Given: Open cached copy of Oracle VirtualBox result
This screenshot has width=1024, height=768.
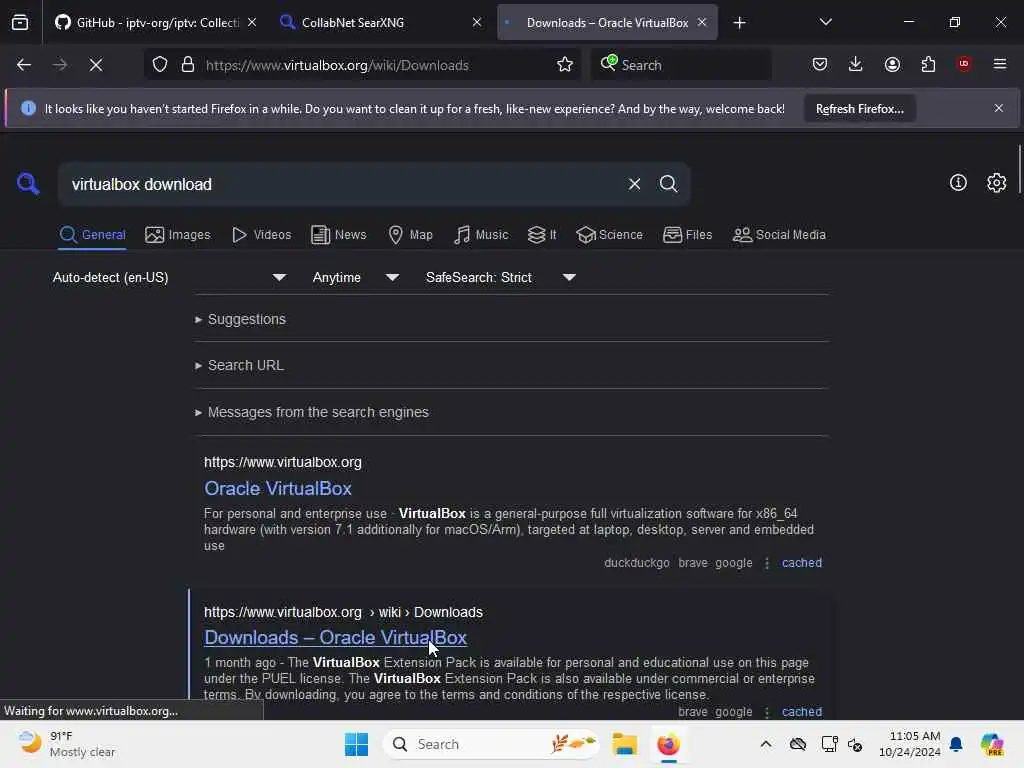Looking at the screenshot, I should click(x=802, y=563).
